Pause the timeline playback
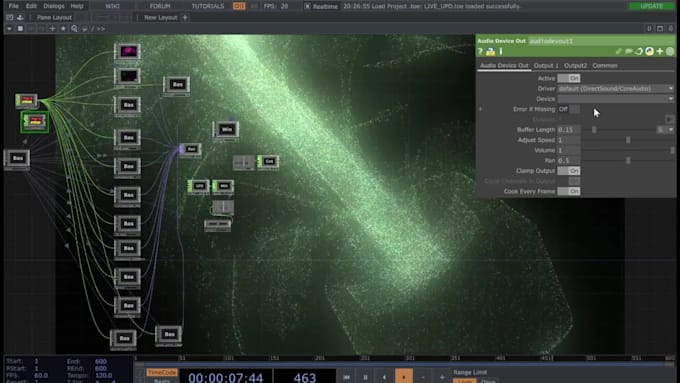Viewport: 680px width, 383px height. (x=366, y=377)
